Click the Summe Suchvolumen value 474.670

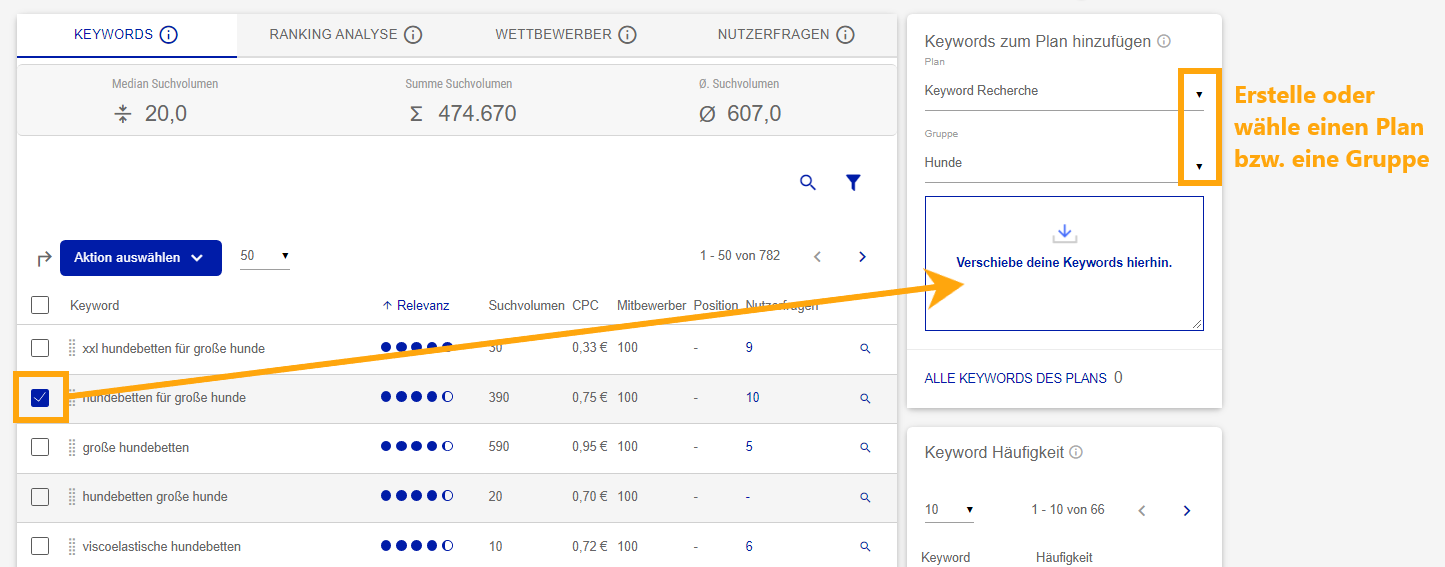[477, 114]
